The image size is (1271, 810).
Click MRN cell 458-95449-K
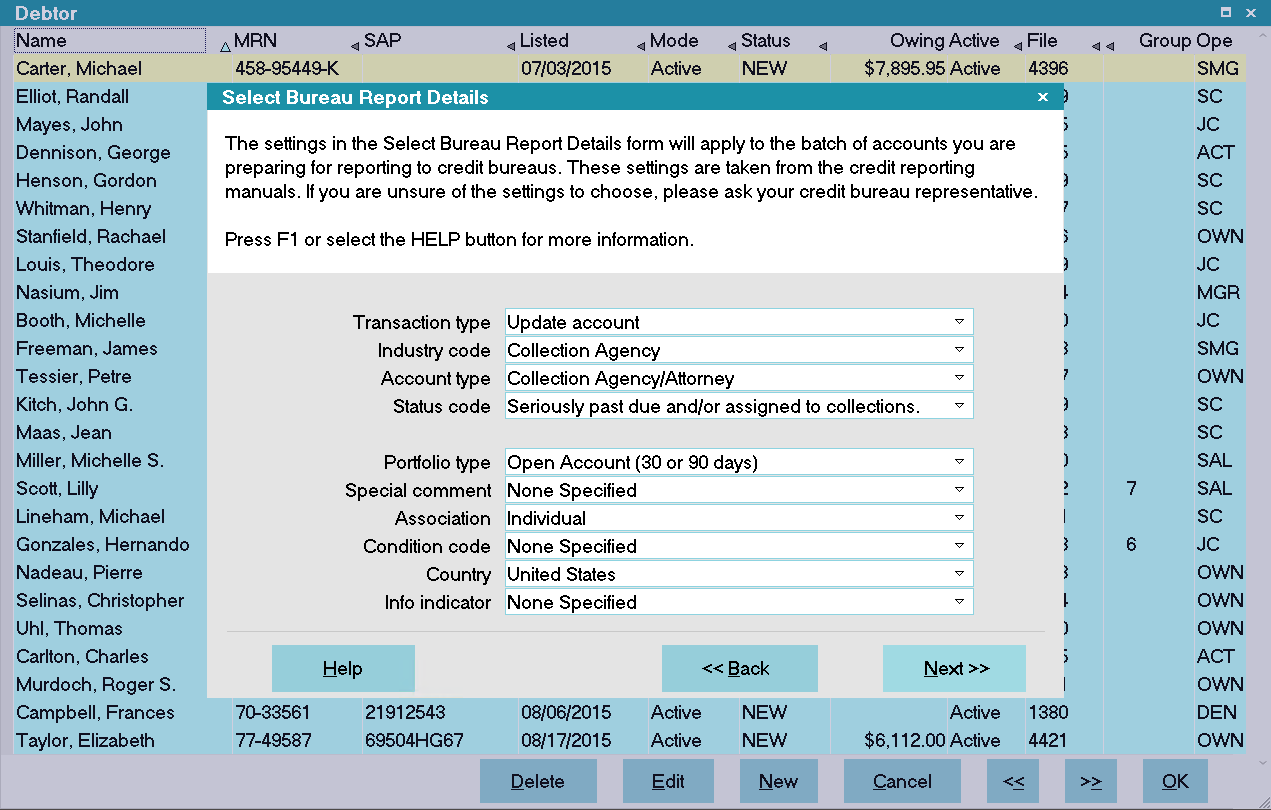[x=287, y=69]
